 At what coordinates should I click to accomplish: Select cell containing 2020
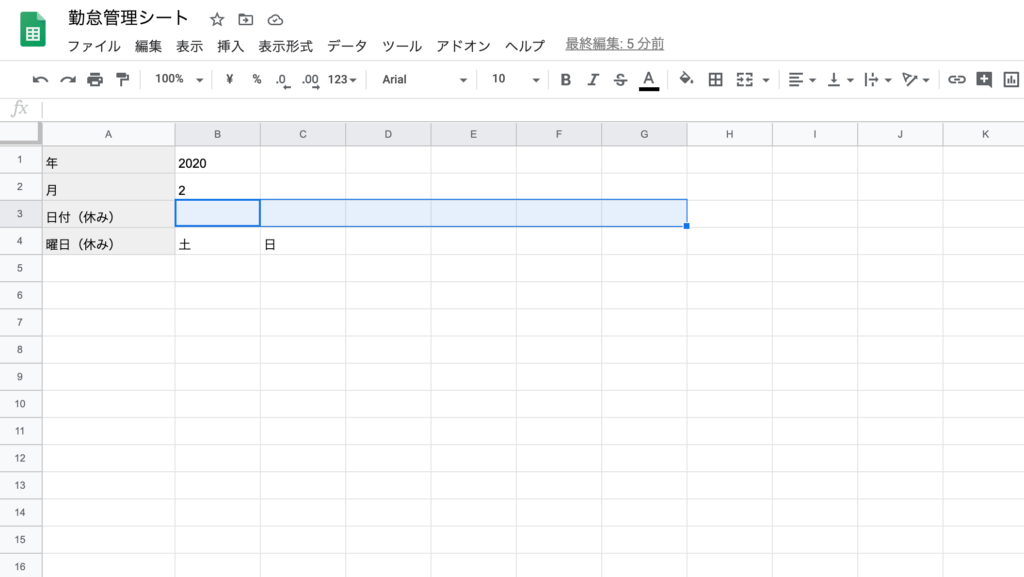click(x=217, y=160)
